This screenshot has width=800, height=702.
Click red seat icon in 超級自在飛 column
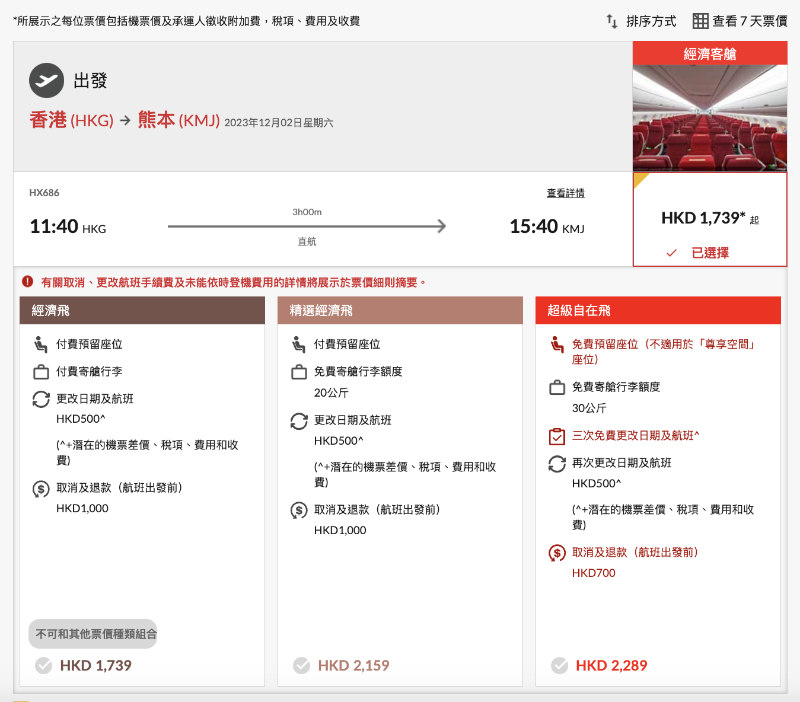(557, 344)
